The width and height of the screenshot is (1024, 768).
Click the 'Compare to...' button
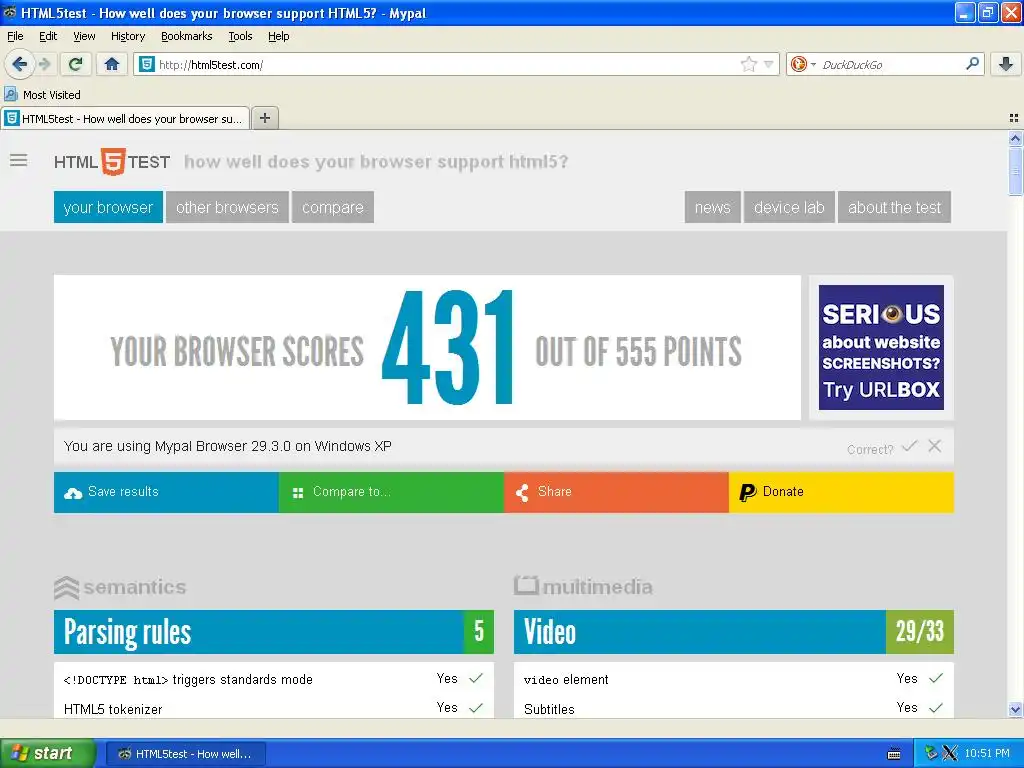(x=391, y=492)
